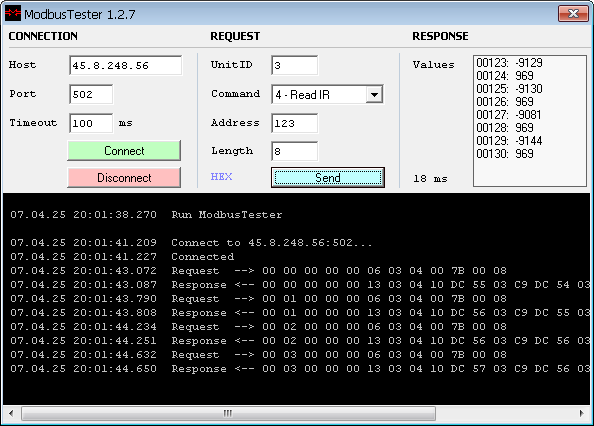This screenshot has height=426, width=594.
Task: Focus the Host IP address field
Action: click(x=126, y=66)
